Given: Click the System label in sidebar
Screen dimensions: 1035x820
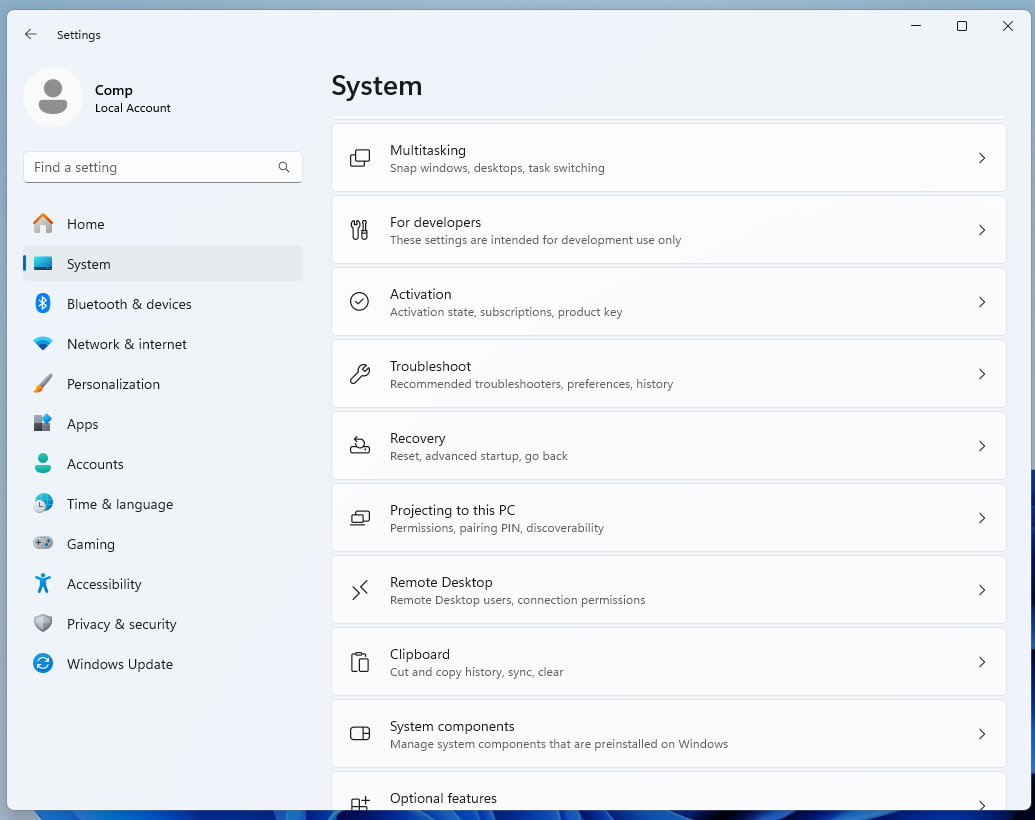Looking at the screenshot, I should pyautogui.click(x=88, y=264).
